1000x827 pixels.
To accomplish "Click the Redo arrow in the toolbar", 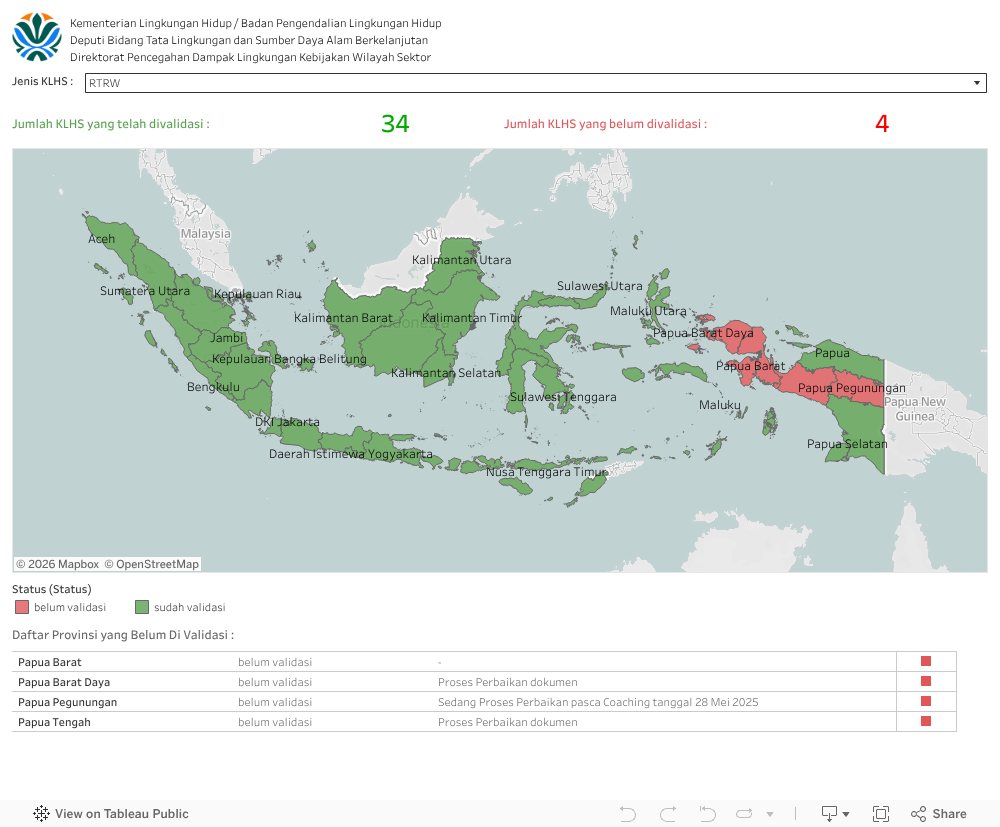I will point(668,814).
